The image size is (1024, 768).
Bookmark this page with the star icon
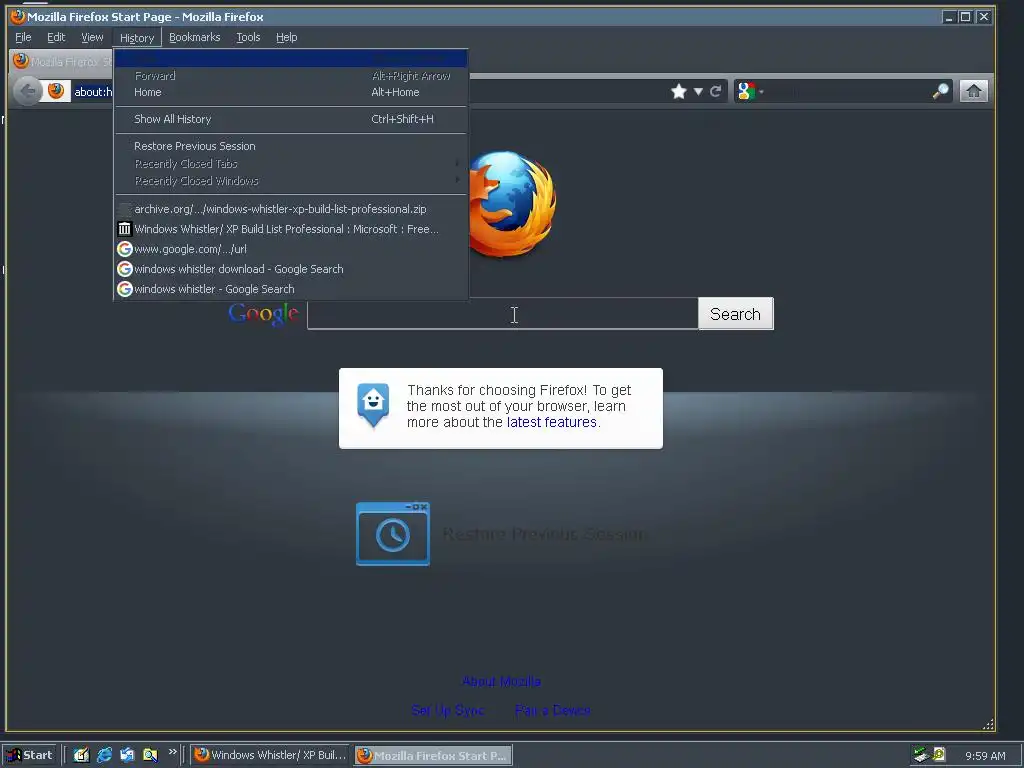point(679,91)
